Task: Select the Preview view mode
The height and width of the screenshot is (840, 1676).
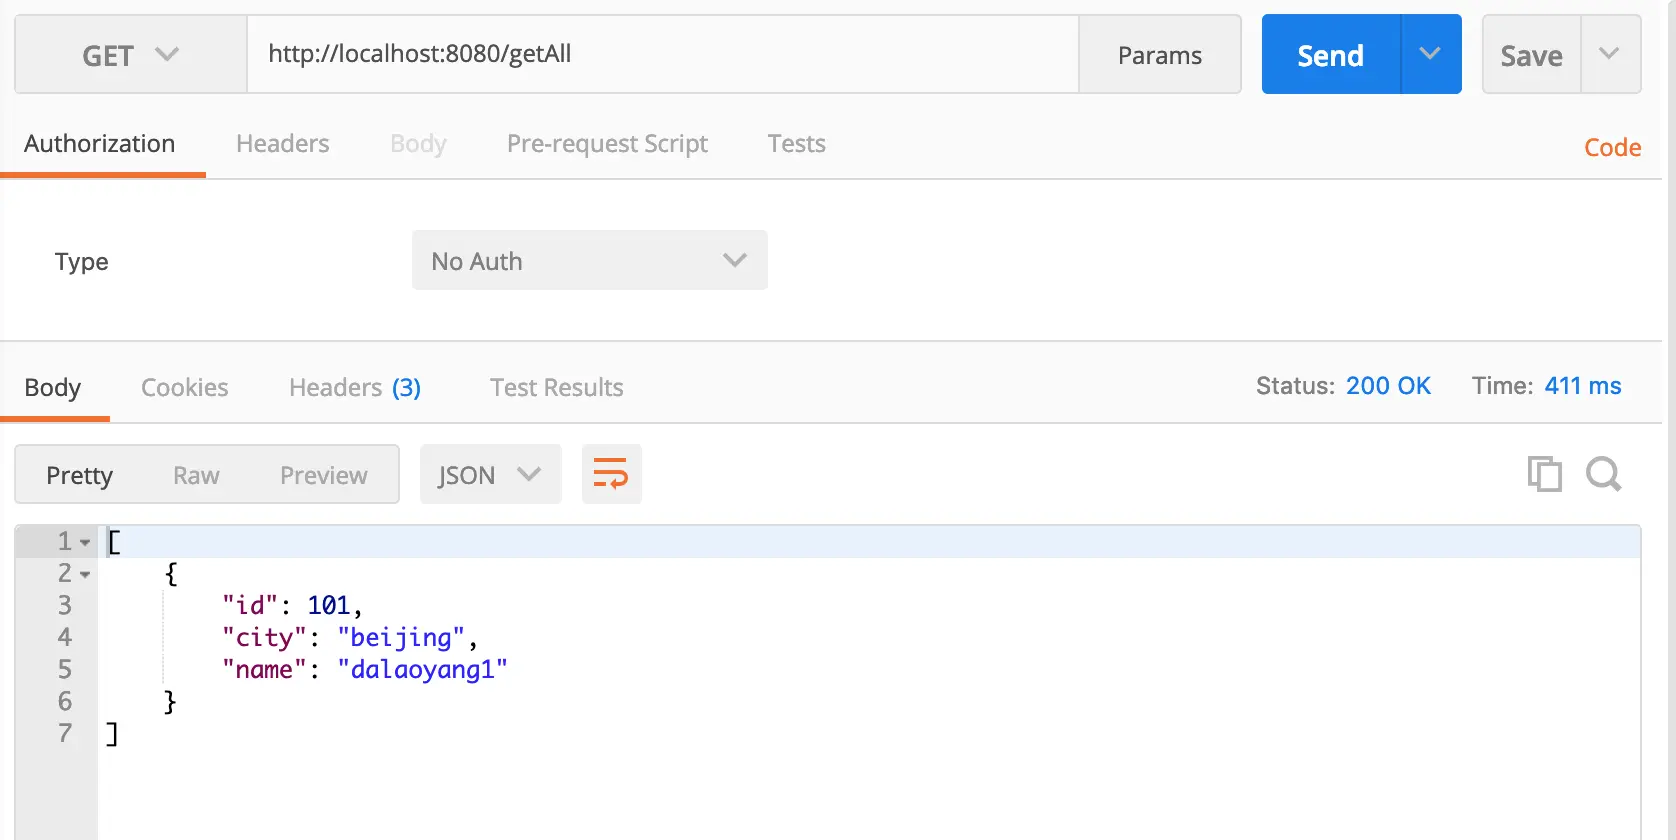Action: (x=323, y=476)
